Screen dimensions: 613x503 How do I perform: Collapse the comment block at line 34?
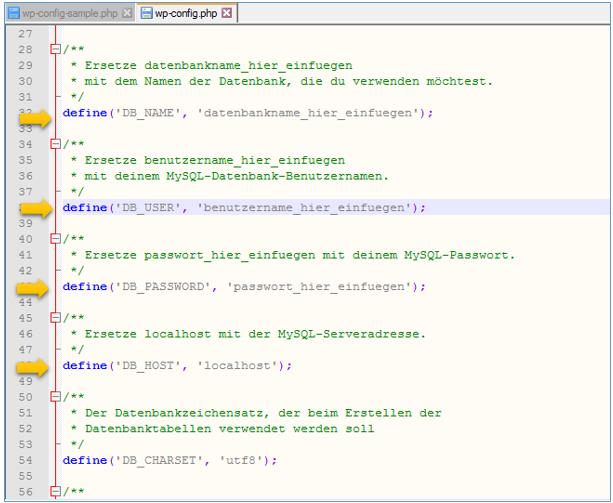56,144
